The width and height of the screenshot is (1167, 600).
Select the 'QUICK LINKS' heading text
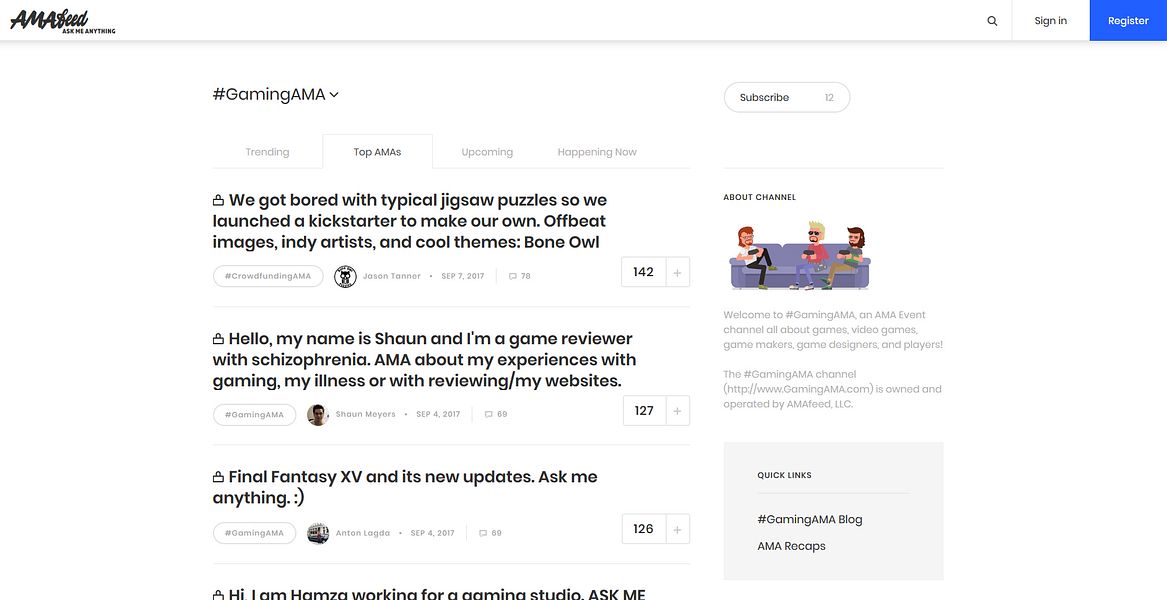pos(784,475)
